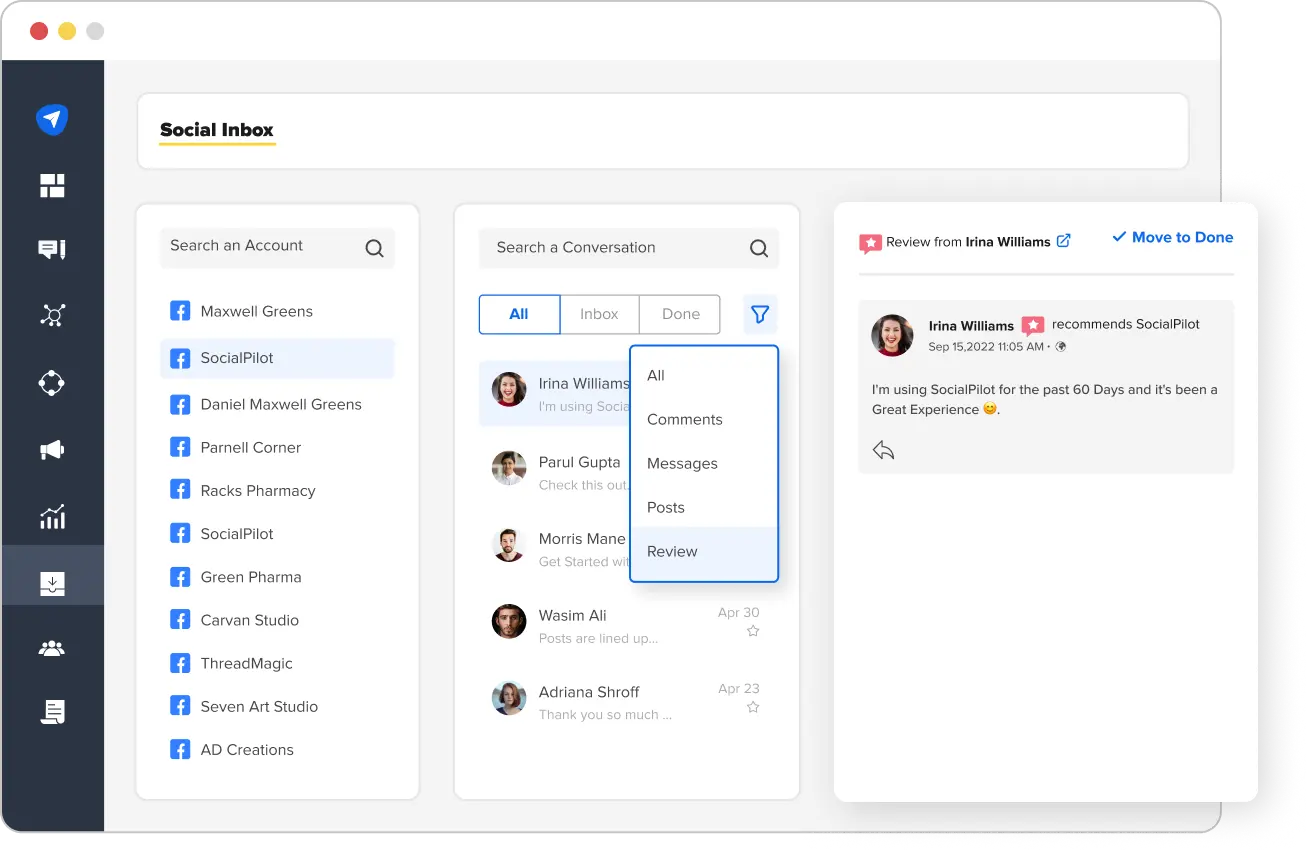1307x851 pixels.
Task: Open the connected nodes icon in sidebar
Action: coord(52,316)
